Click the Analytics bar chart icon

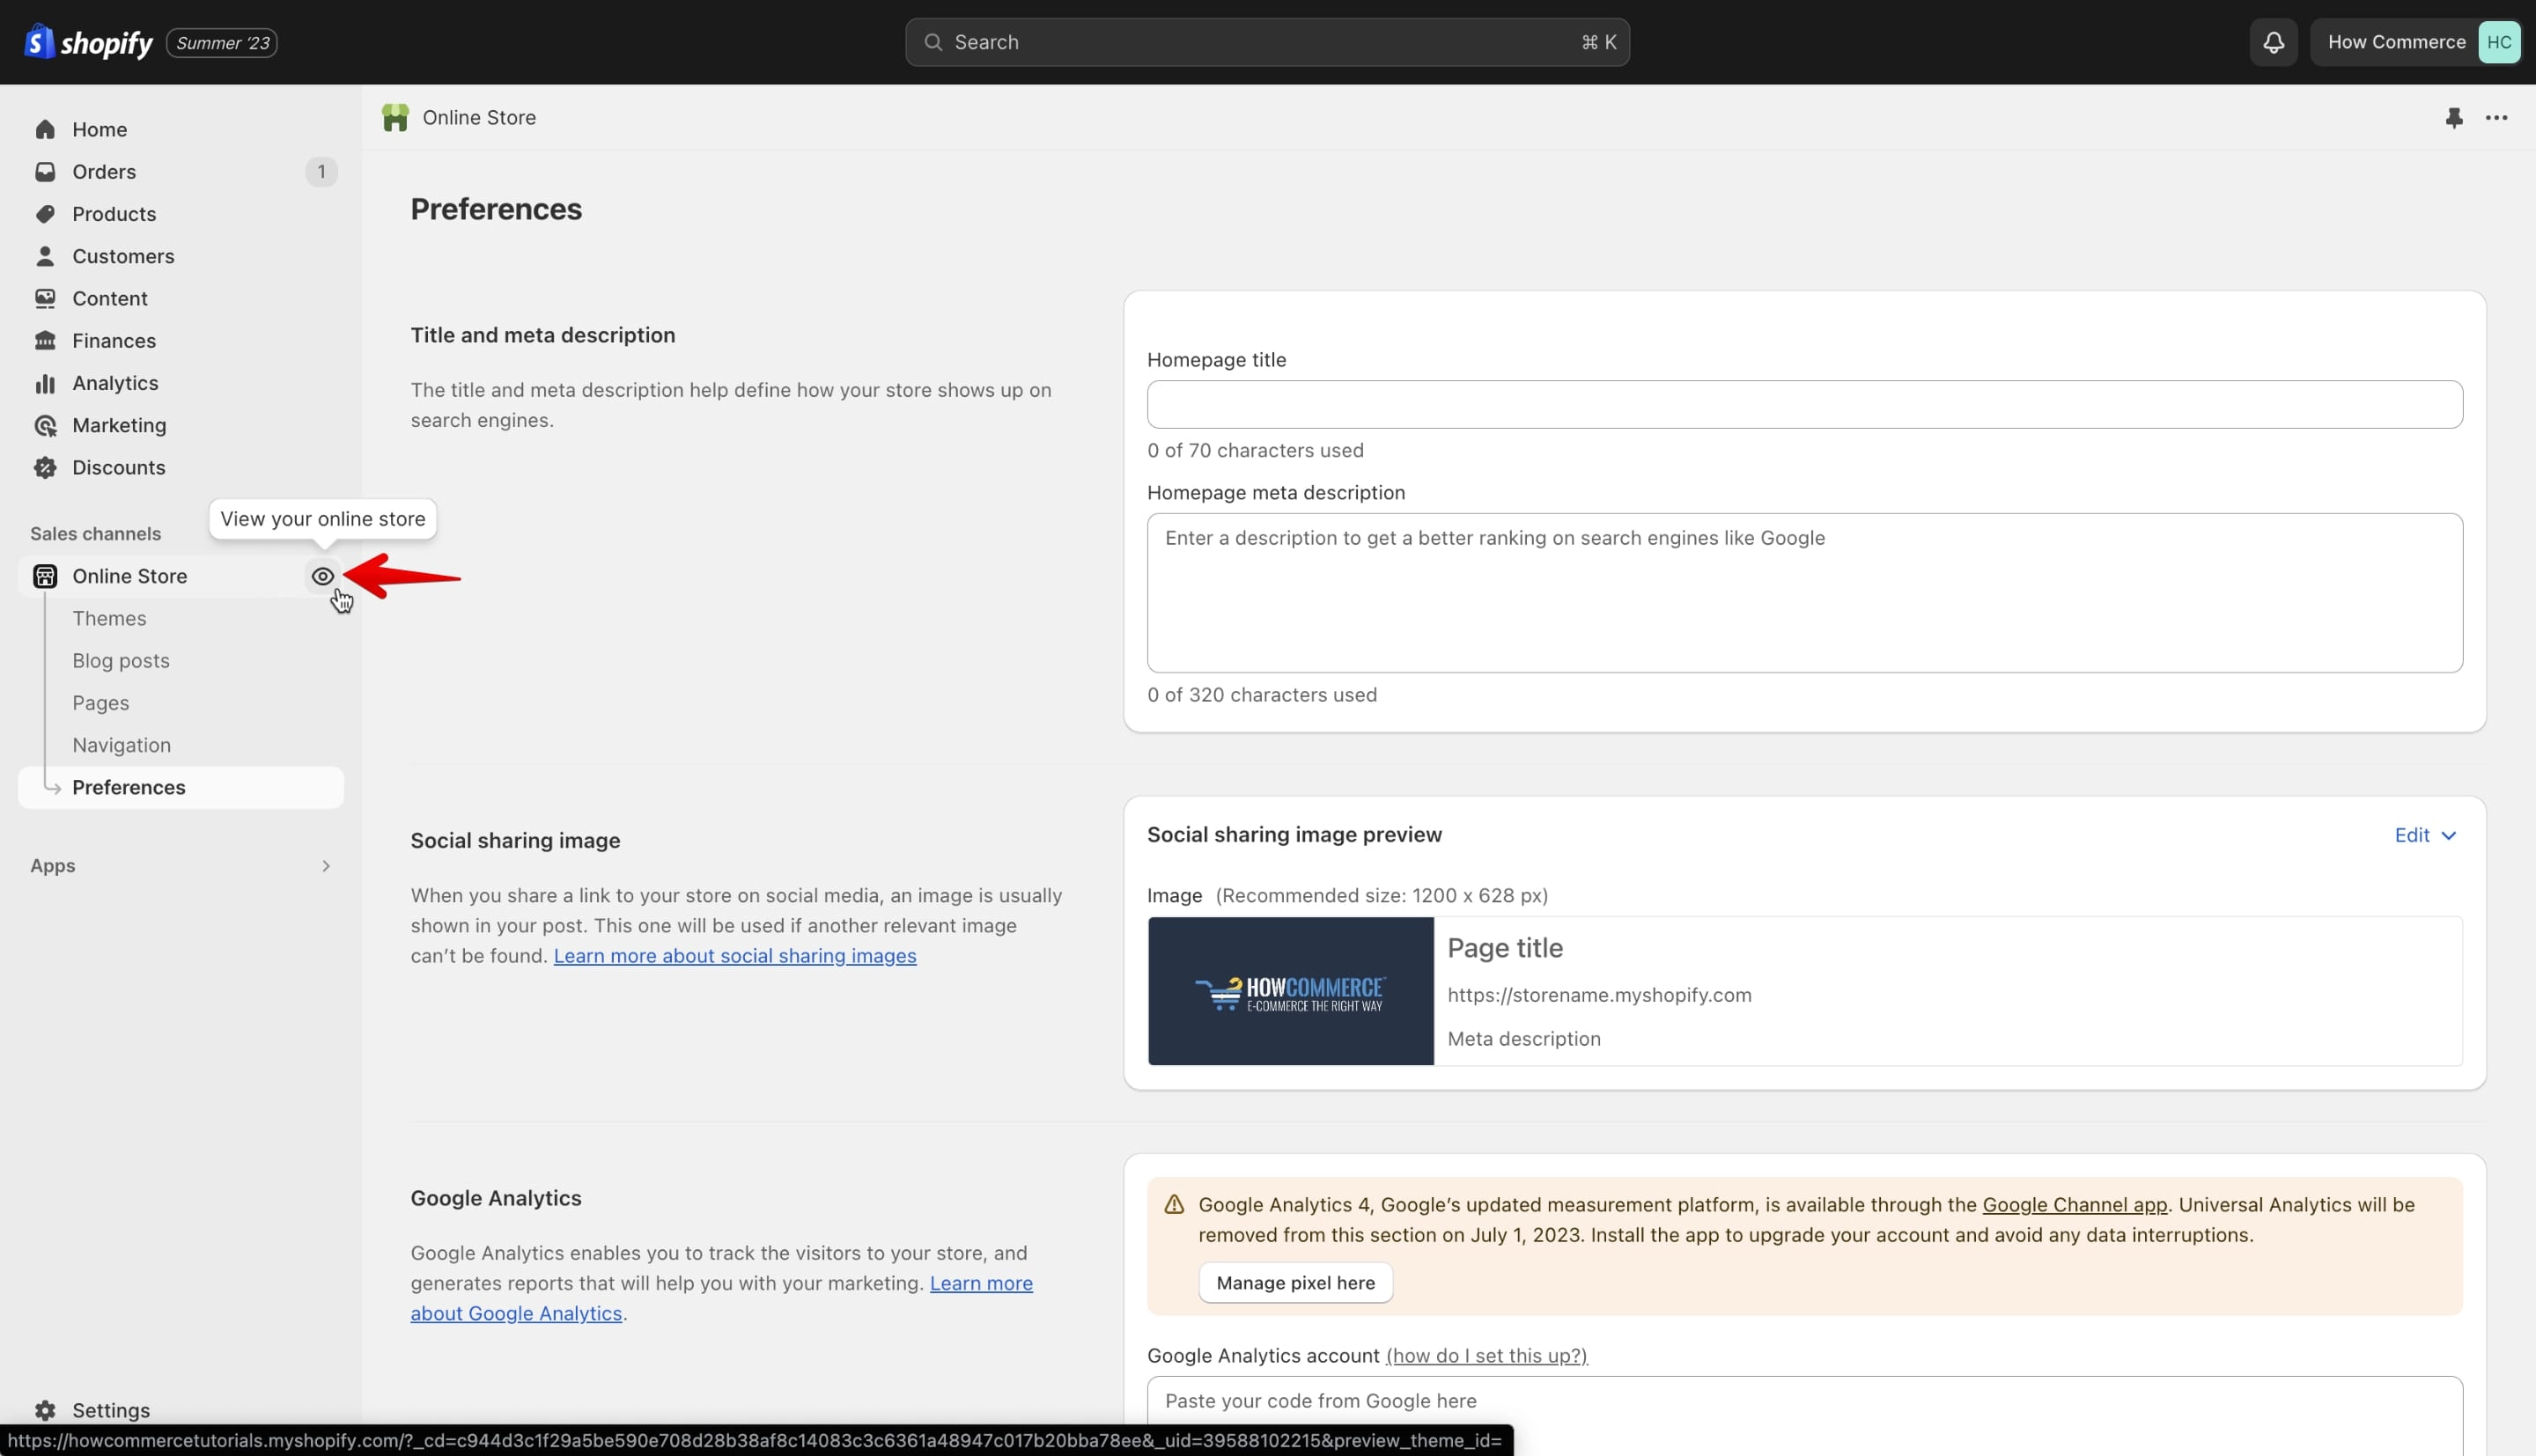pos(45,383)
